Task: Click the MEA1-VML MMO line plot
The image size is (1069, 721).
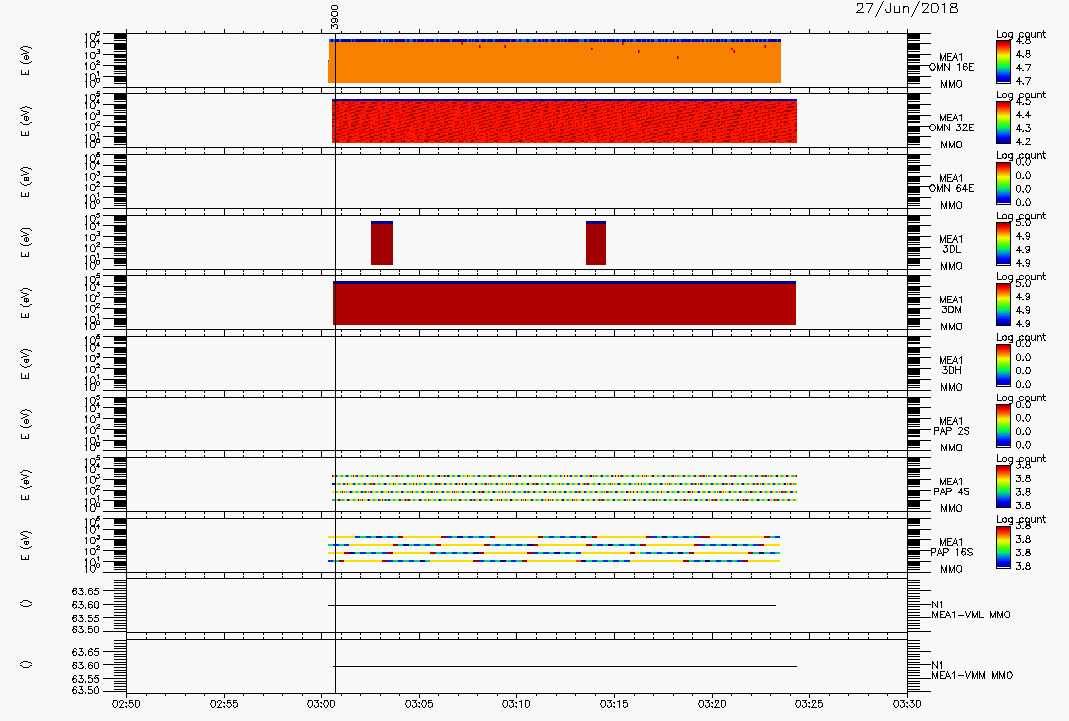Action: pyautogui.click(x=551, y=605)
